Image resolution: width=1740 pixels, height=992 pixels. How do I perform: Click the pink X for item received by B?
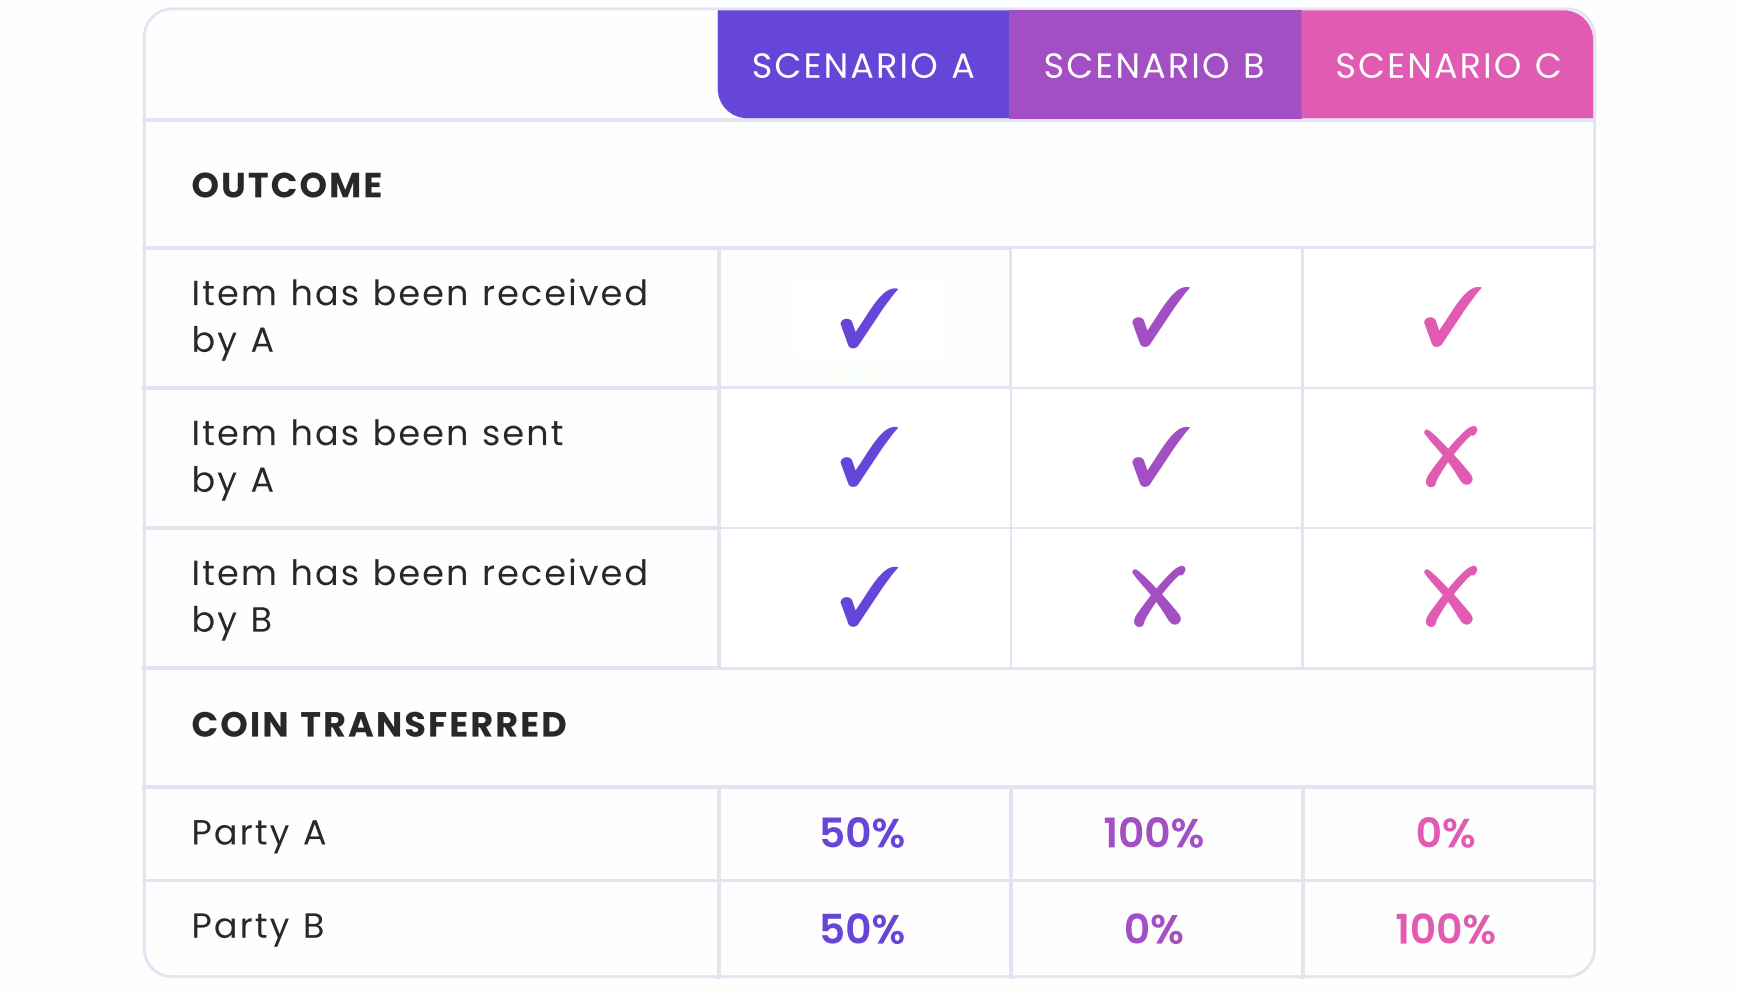click(x=1450, y=597)
